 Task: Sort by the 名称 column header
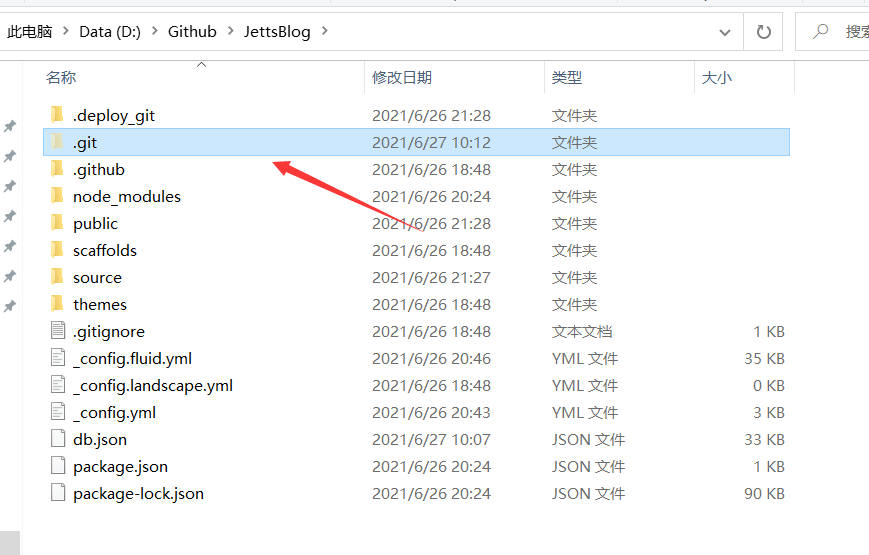(61, 77)
